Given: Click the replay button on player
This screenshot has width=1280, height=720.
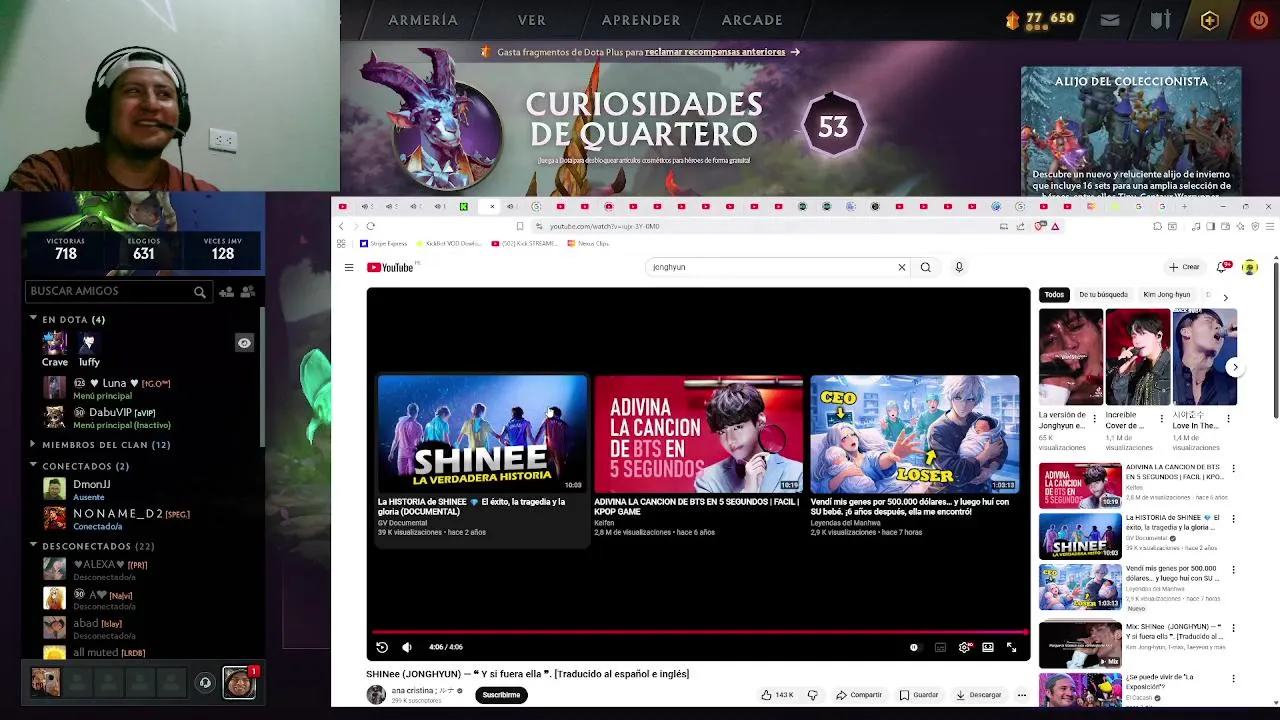Looking at the screenshot, I should 382,647.
